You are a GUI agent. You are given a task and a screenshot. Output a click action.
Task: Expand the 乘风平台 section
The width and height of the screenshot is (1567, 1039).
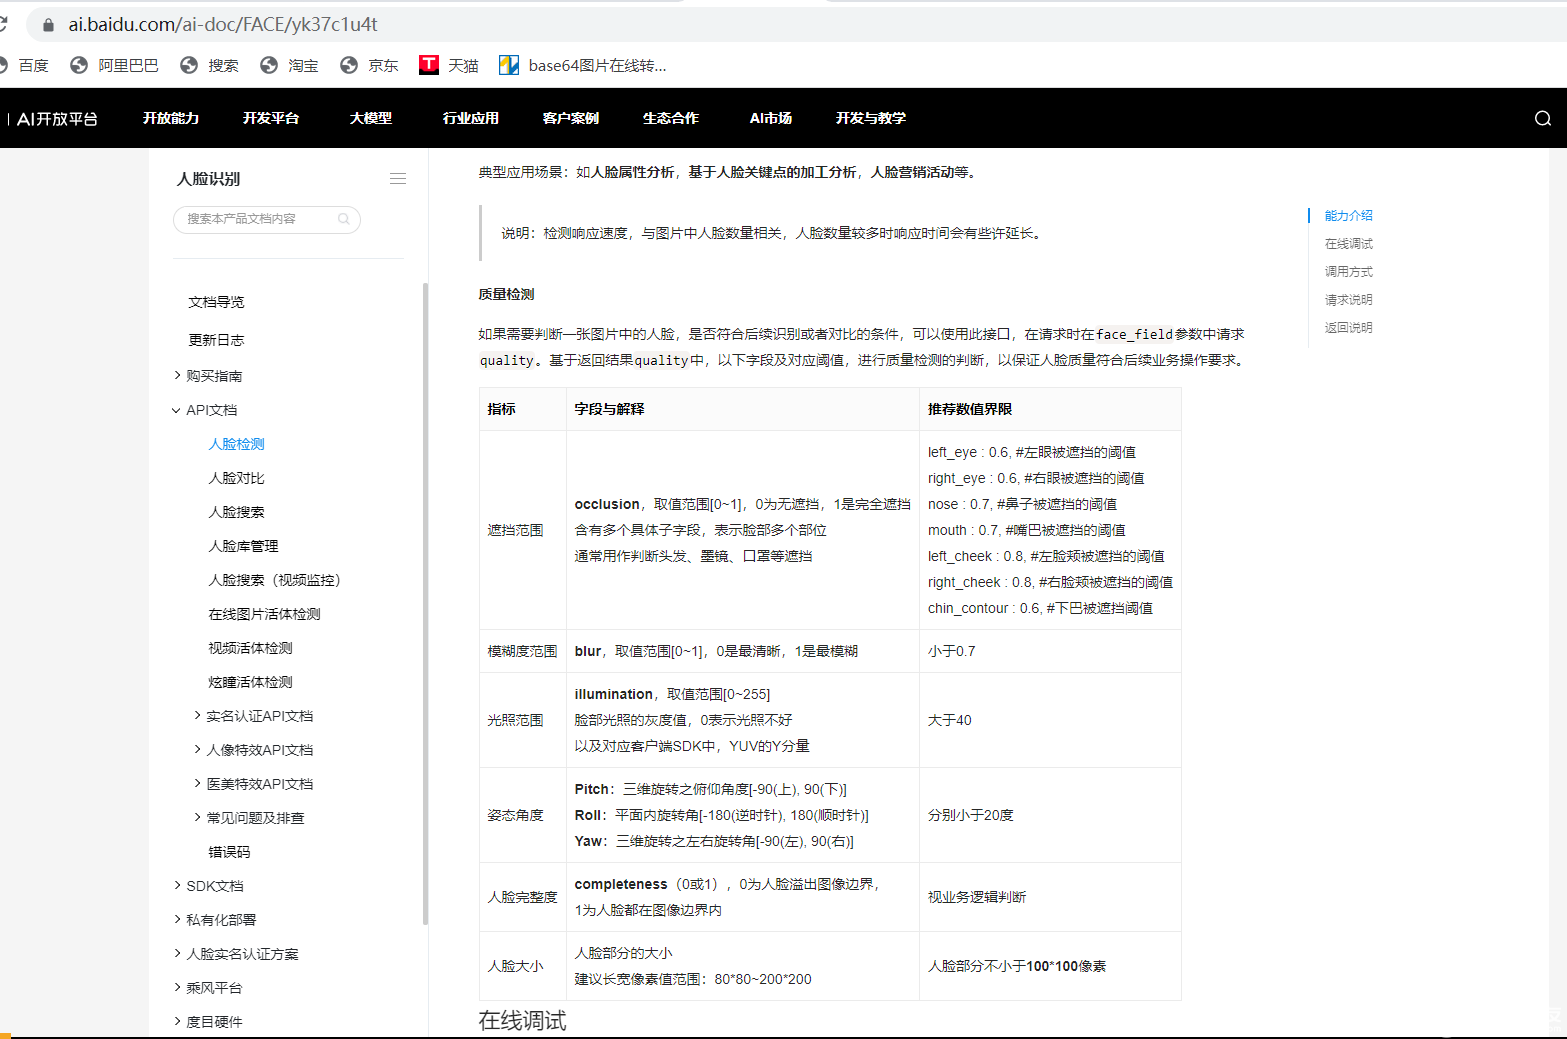pos(208,988)
